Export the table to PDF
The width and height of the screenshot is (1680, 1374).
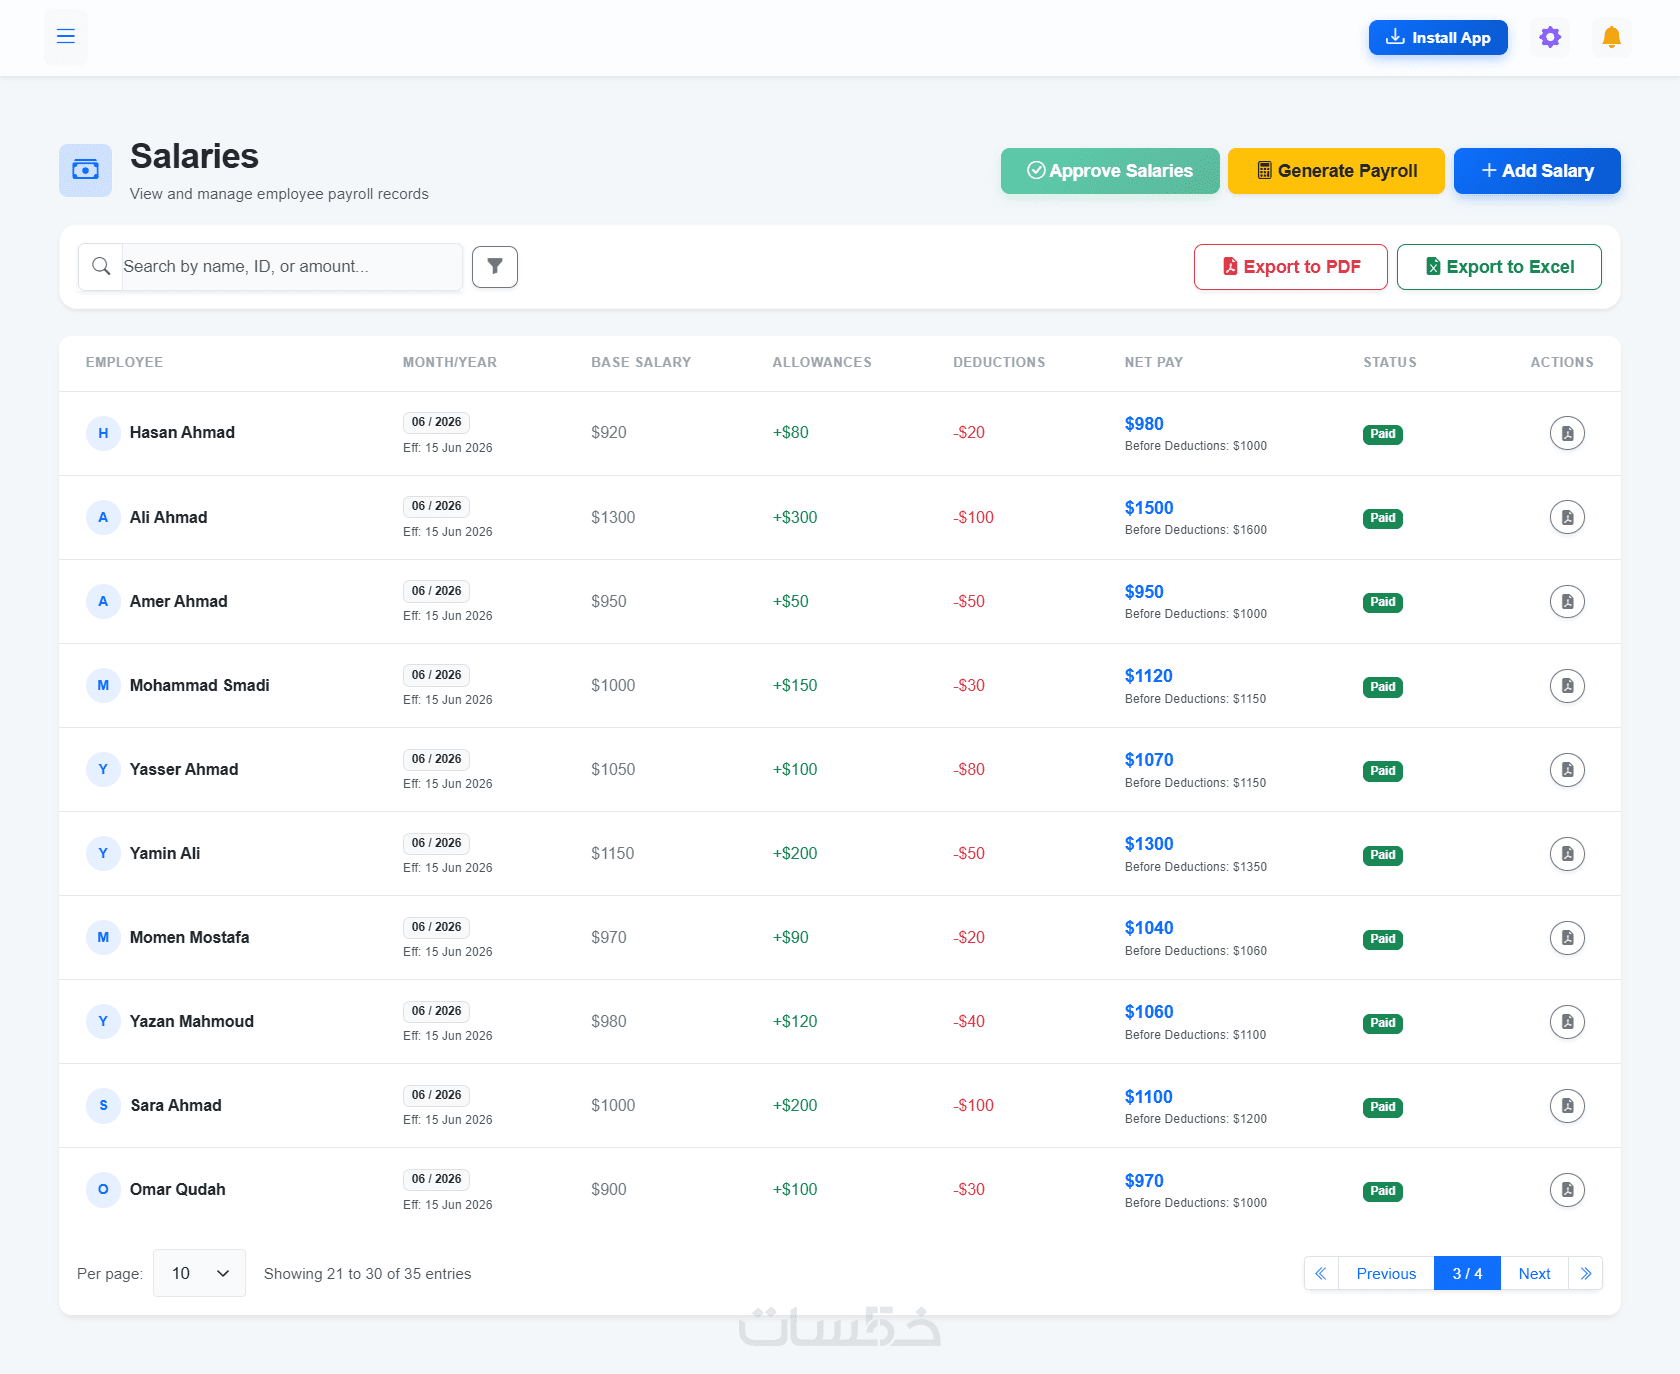pyautogui.click(x=1291, y=267)
